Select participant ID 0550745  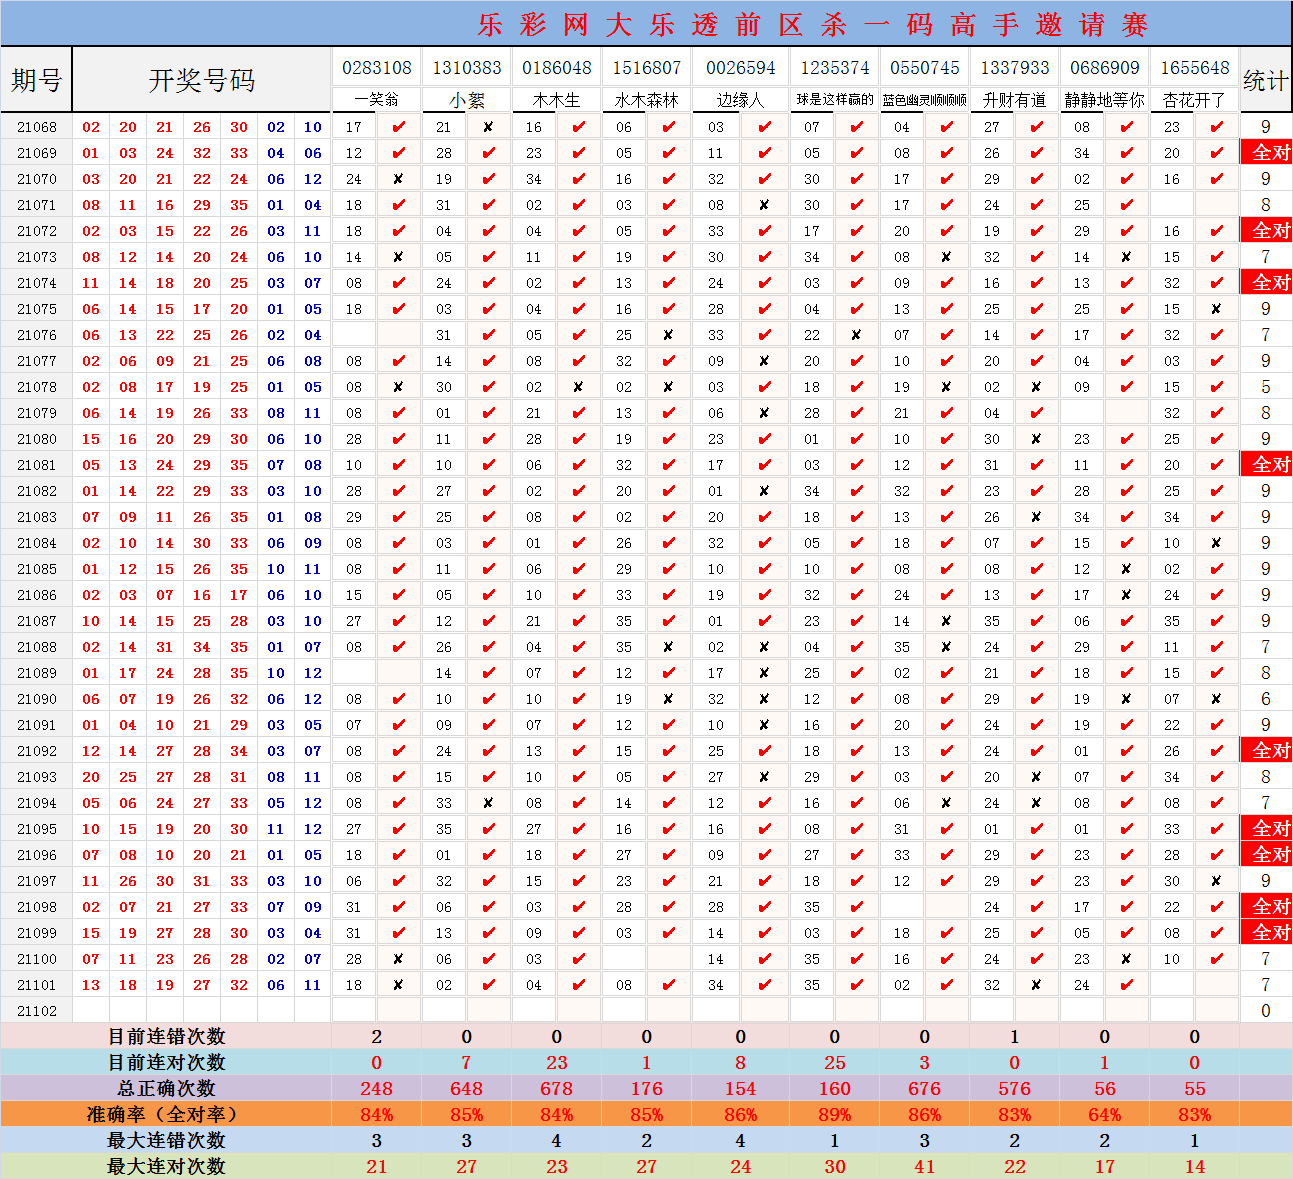click(924, 67)
